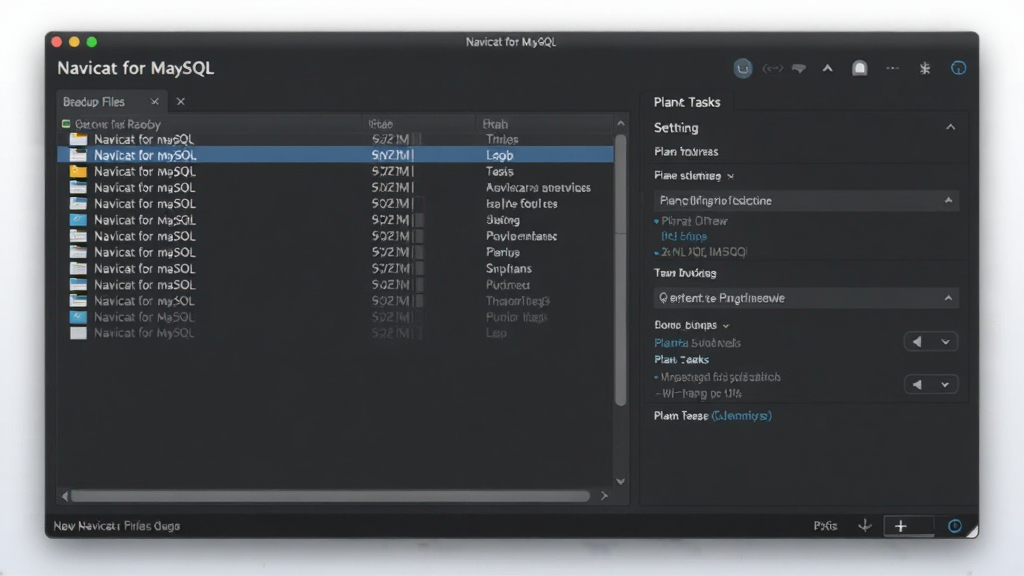Click the blue info circle in the status bar
Viewport: 1024px width, 576px height.
[x=955, y=526]
